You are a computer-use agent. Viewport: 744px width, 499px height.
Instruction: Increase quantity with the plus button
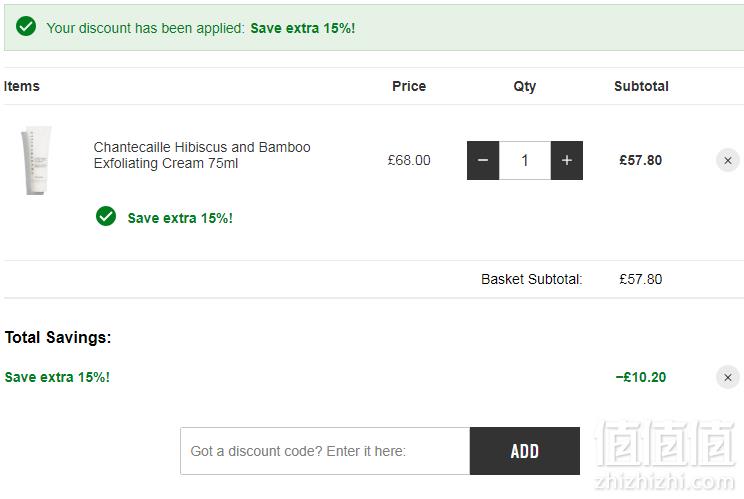coord(567,160)
